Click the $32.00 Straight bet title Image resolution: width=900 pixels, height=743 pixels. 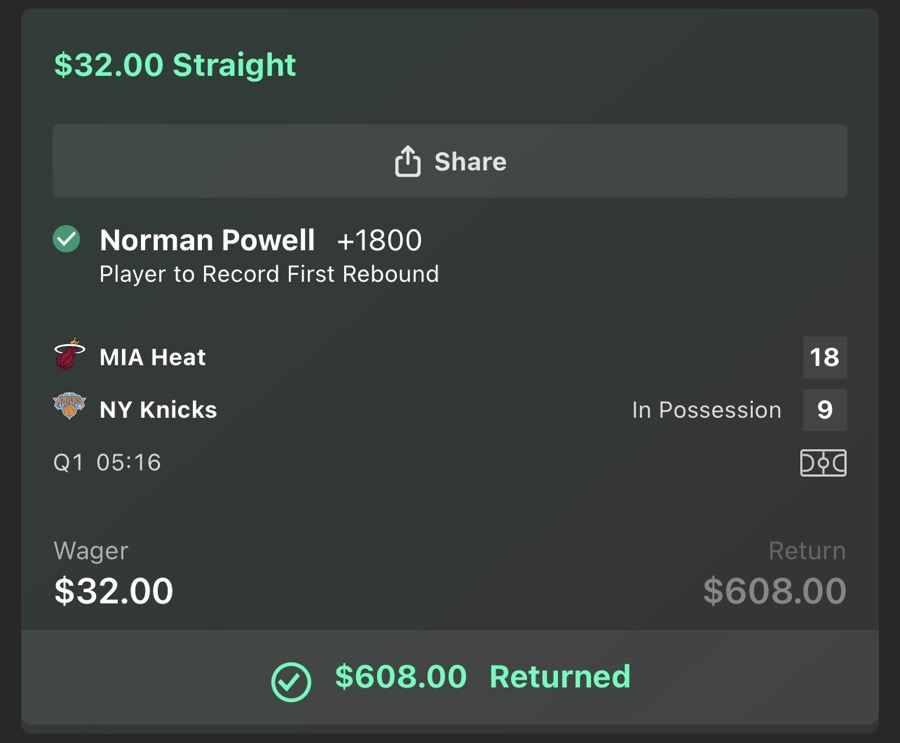173,64
